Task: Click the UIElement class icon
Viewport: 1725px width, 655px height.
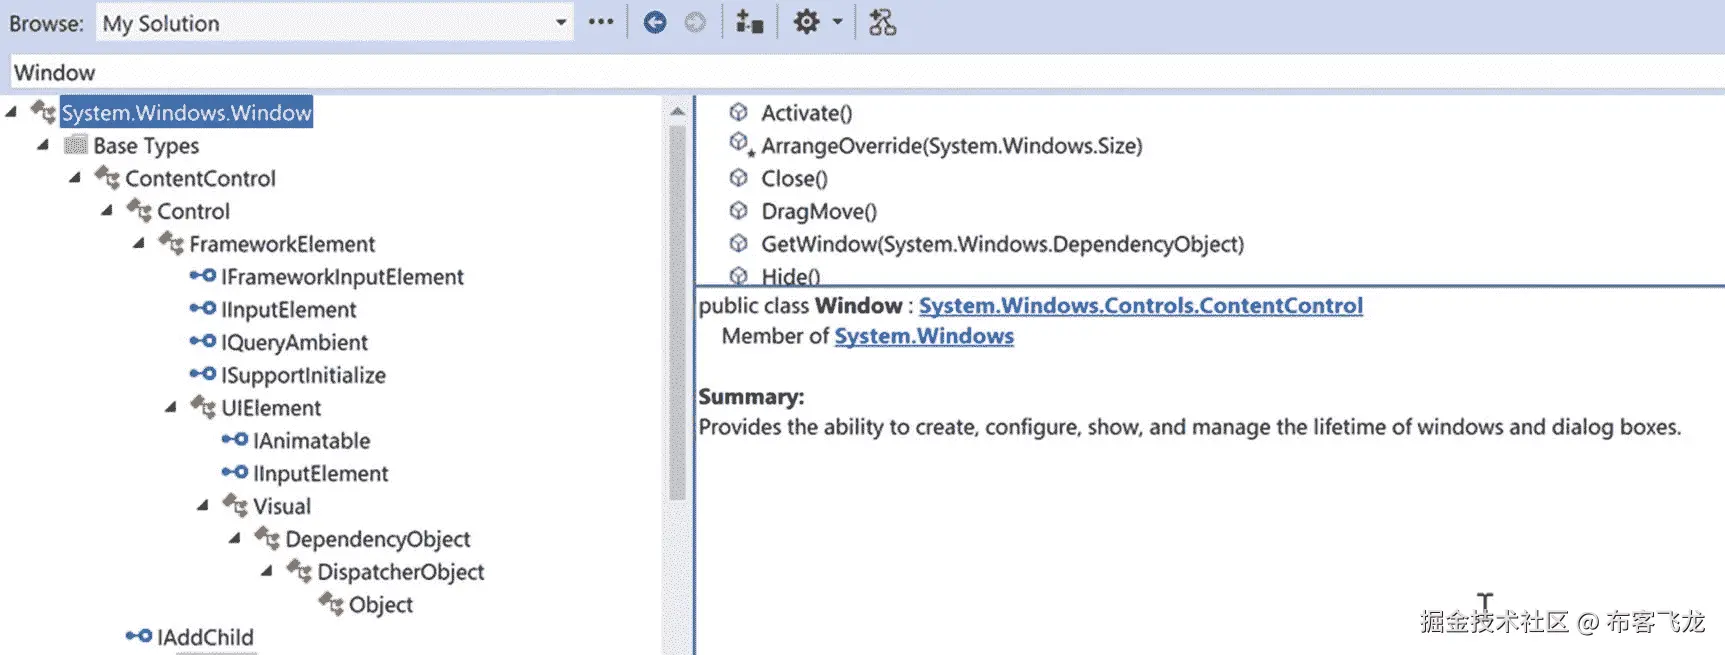Action: point(204,407)
